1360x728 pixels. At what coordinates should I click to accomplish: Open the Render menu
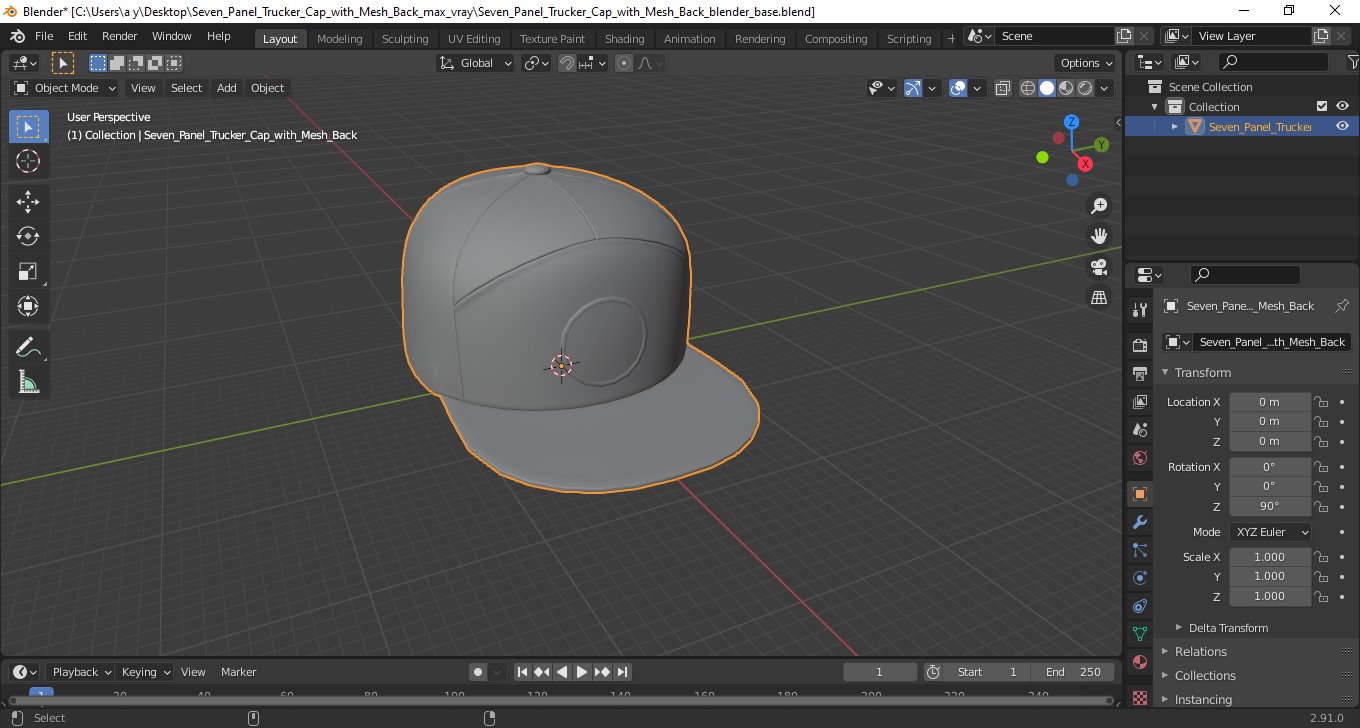point(120,36)
